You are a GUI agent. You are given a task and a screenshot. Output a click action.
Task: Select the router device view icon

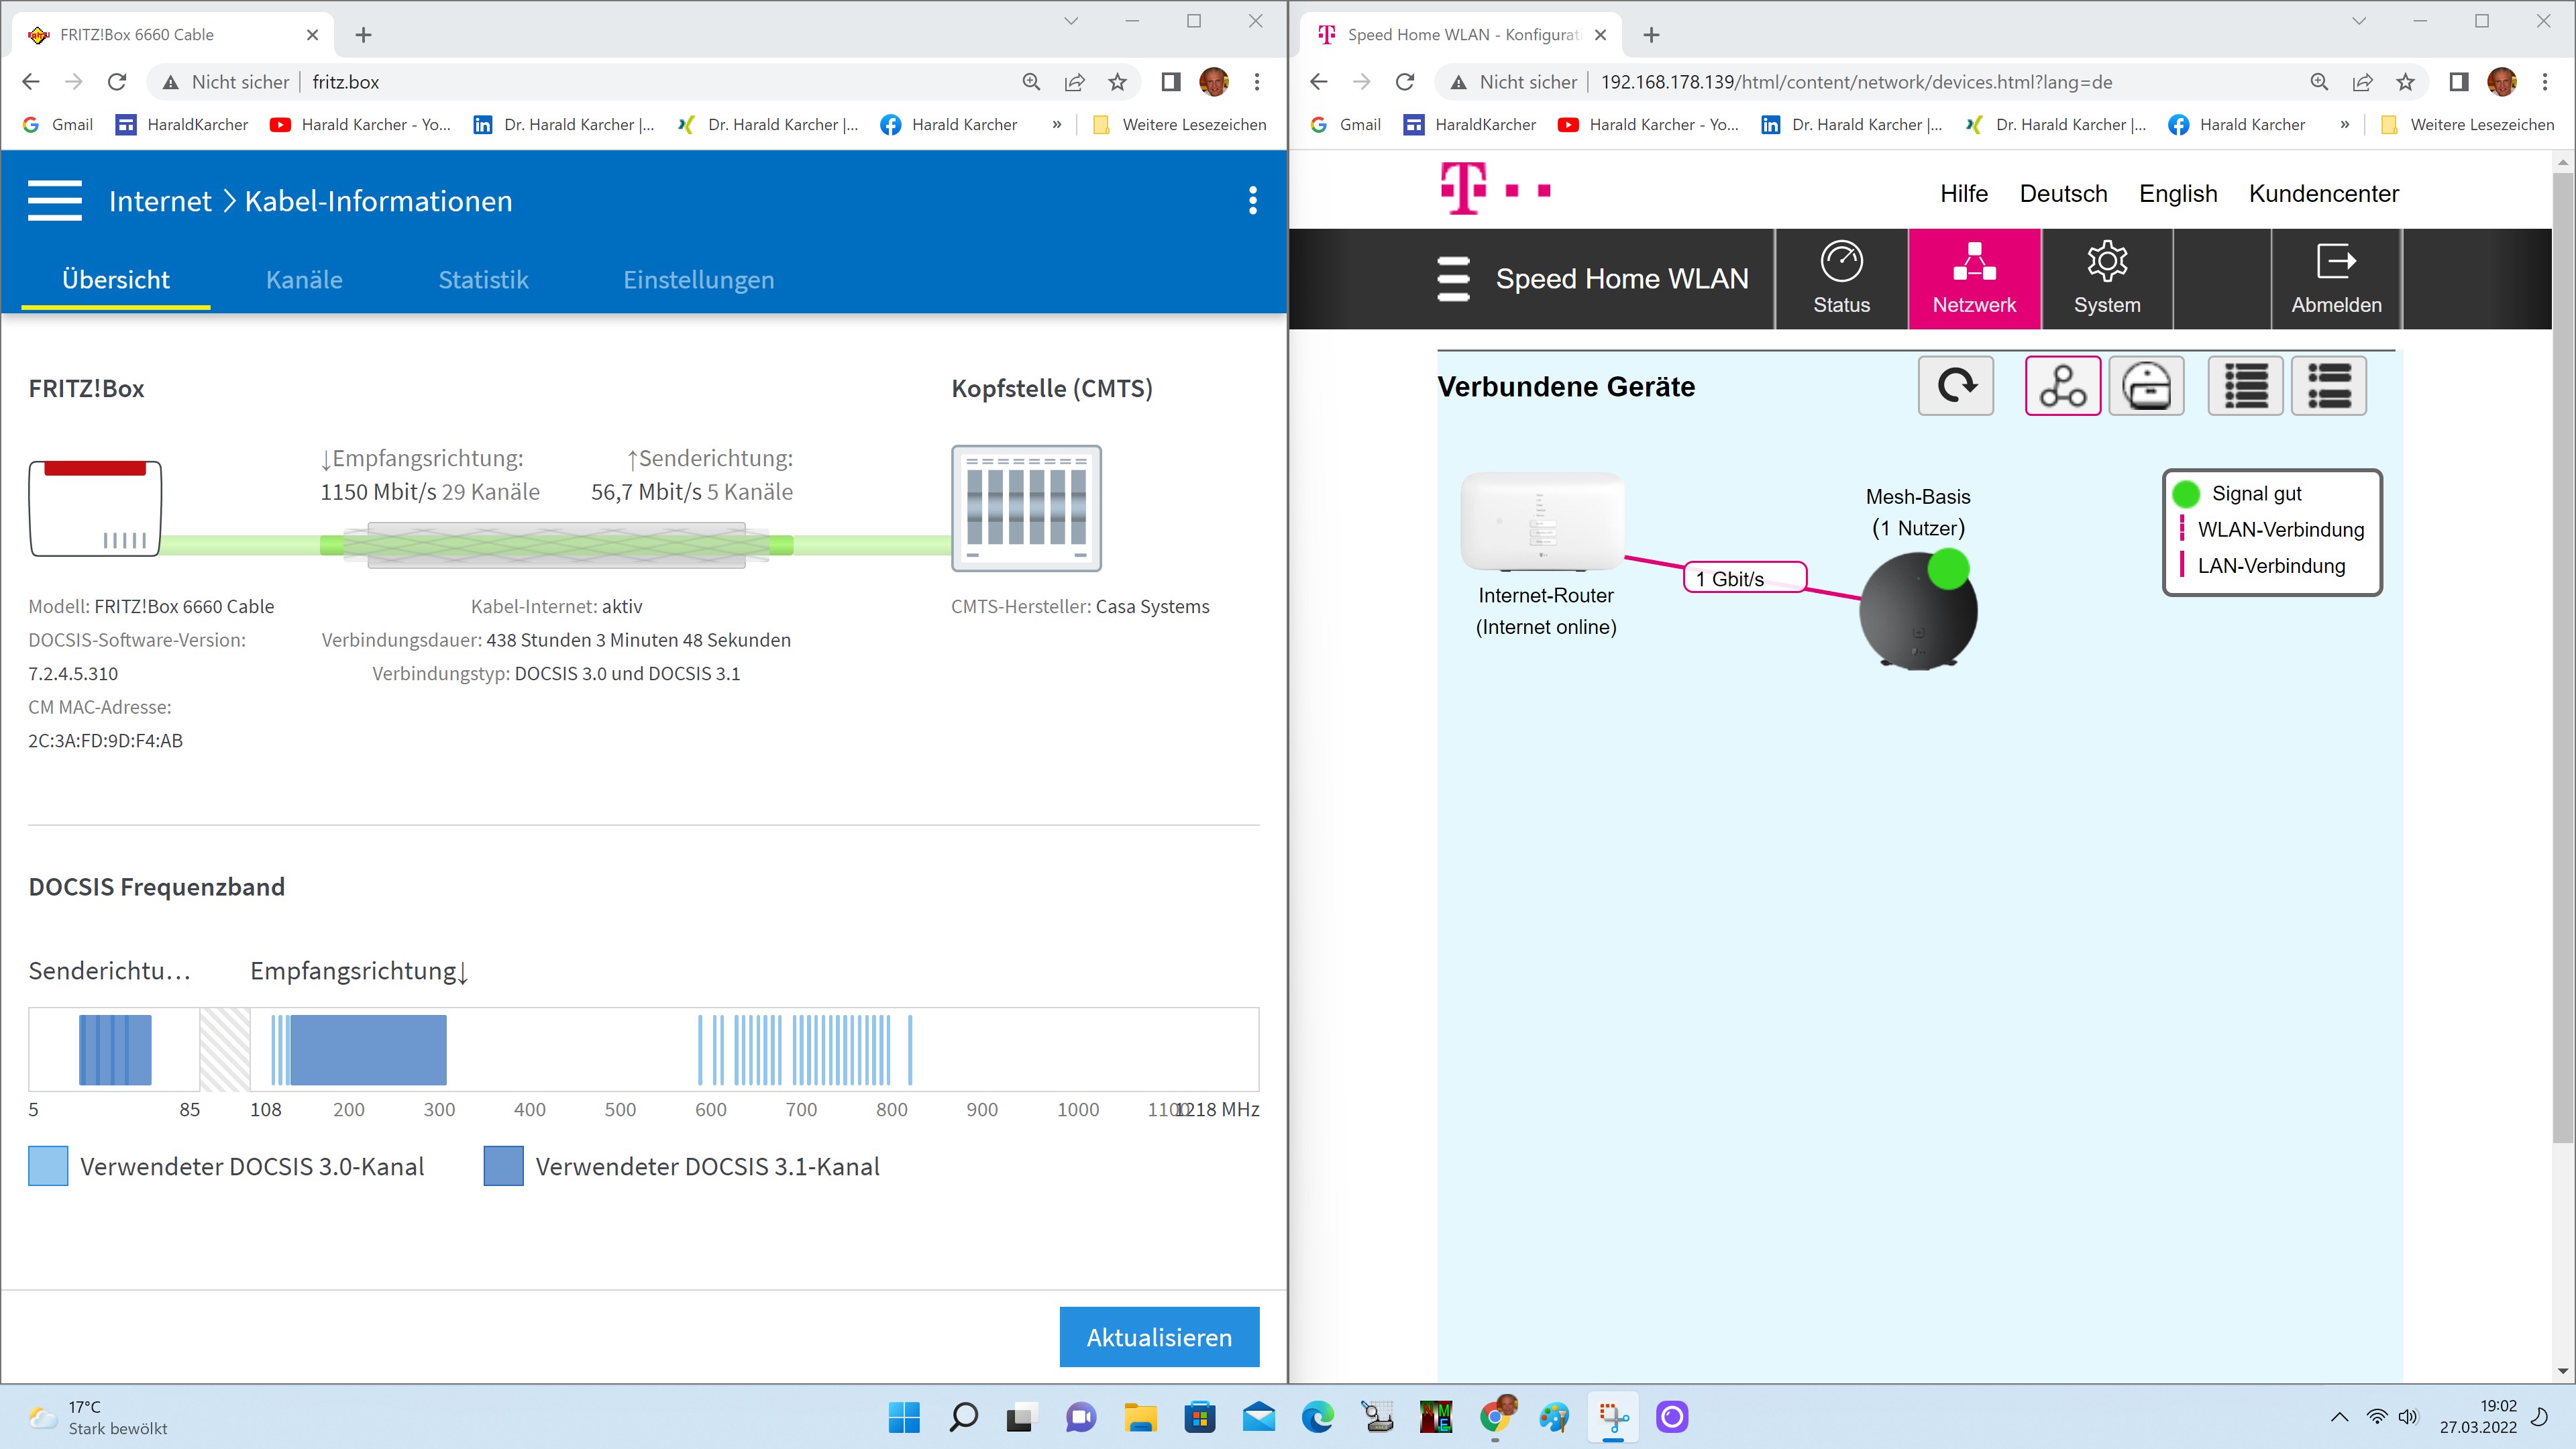tap(2146, 386)
